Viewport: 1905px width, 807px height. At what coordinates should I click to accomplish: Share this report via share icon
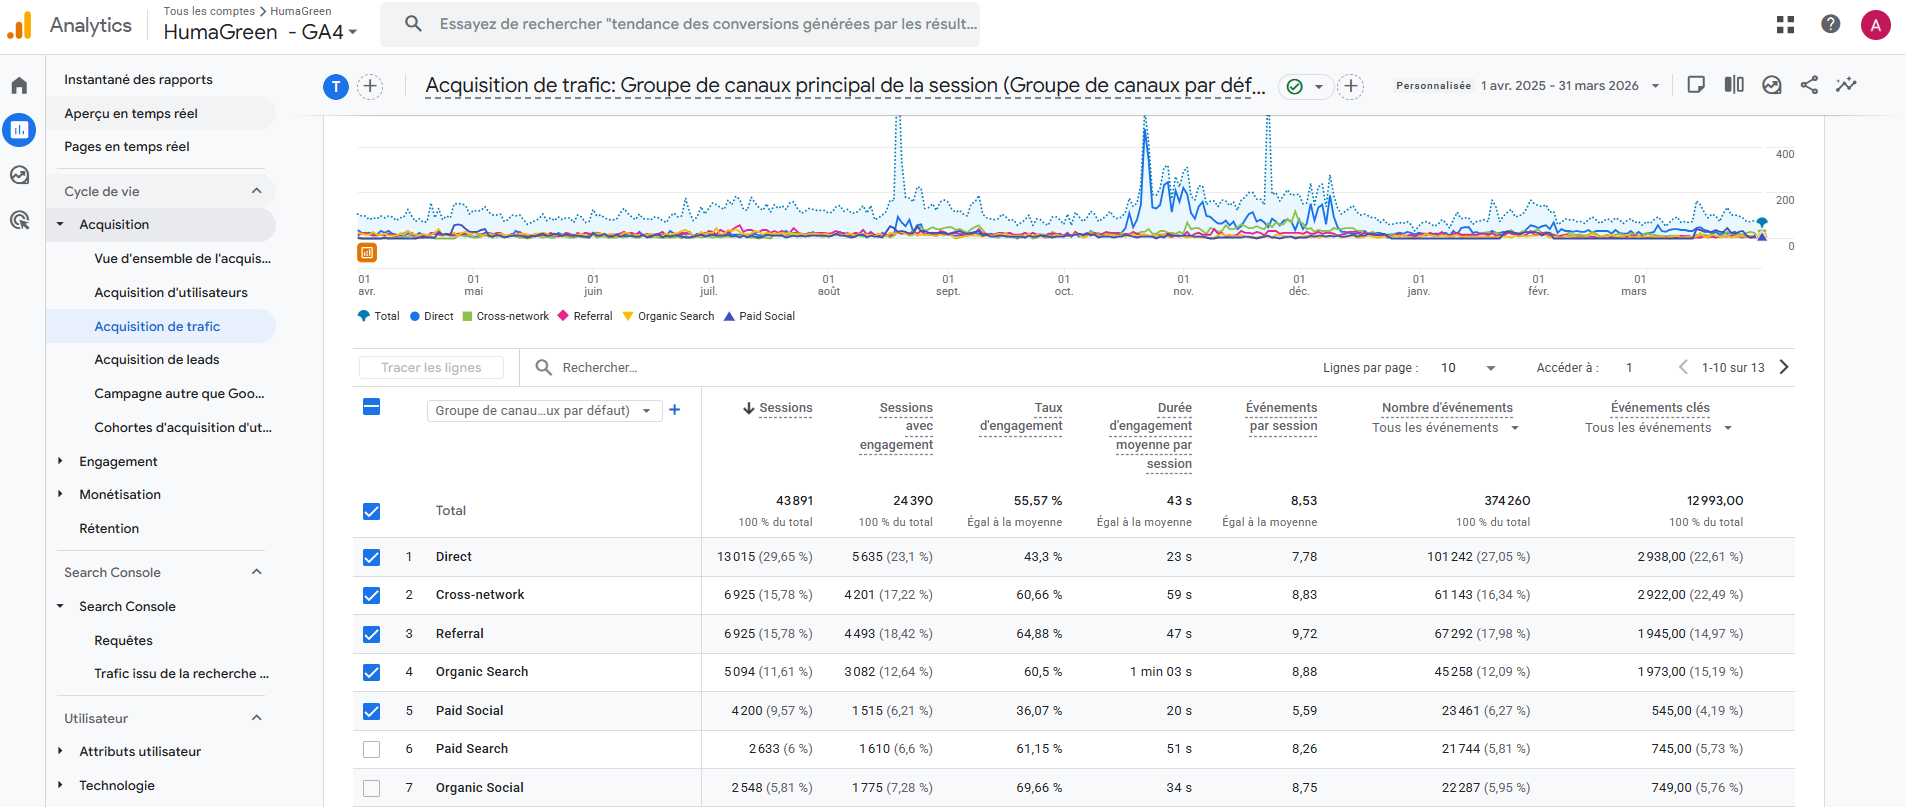tap(1809, 85)
